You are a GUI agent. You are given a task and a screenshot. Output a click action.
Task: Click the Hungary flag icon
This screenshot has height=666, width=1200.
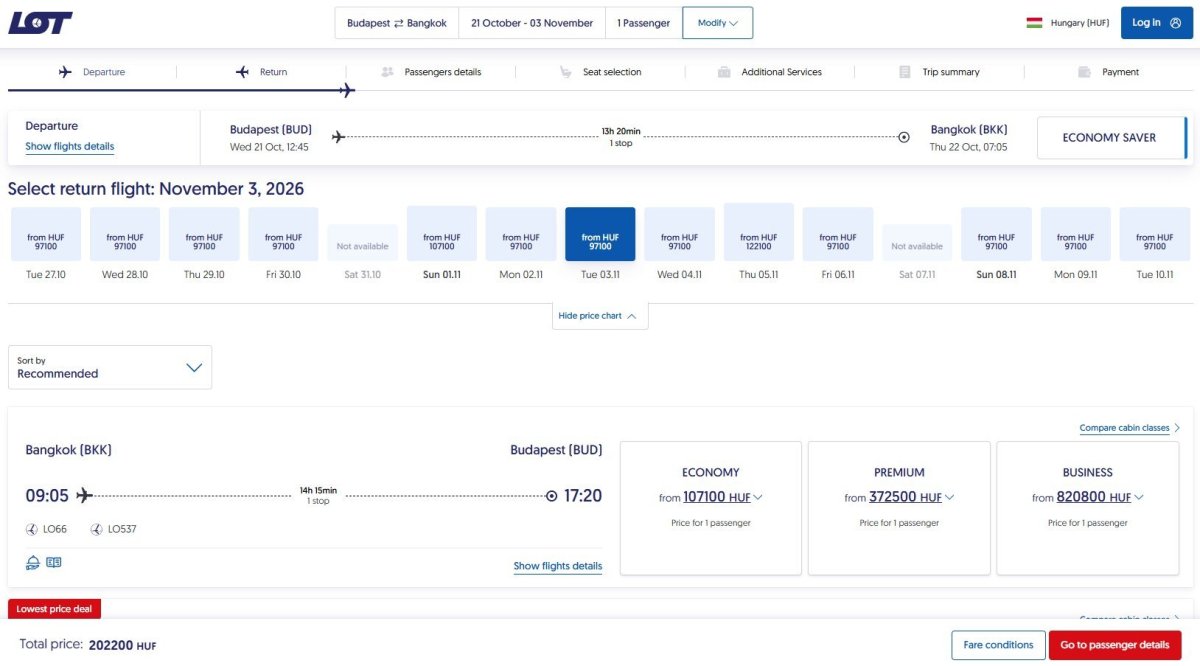pyautogui.click(x=1034, y=23)
